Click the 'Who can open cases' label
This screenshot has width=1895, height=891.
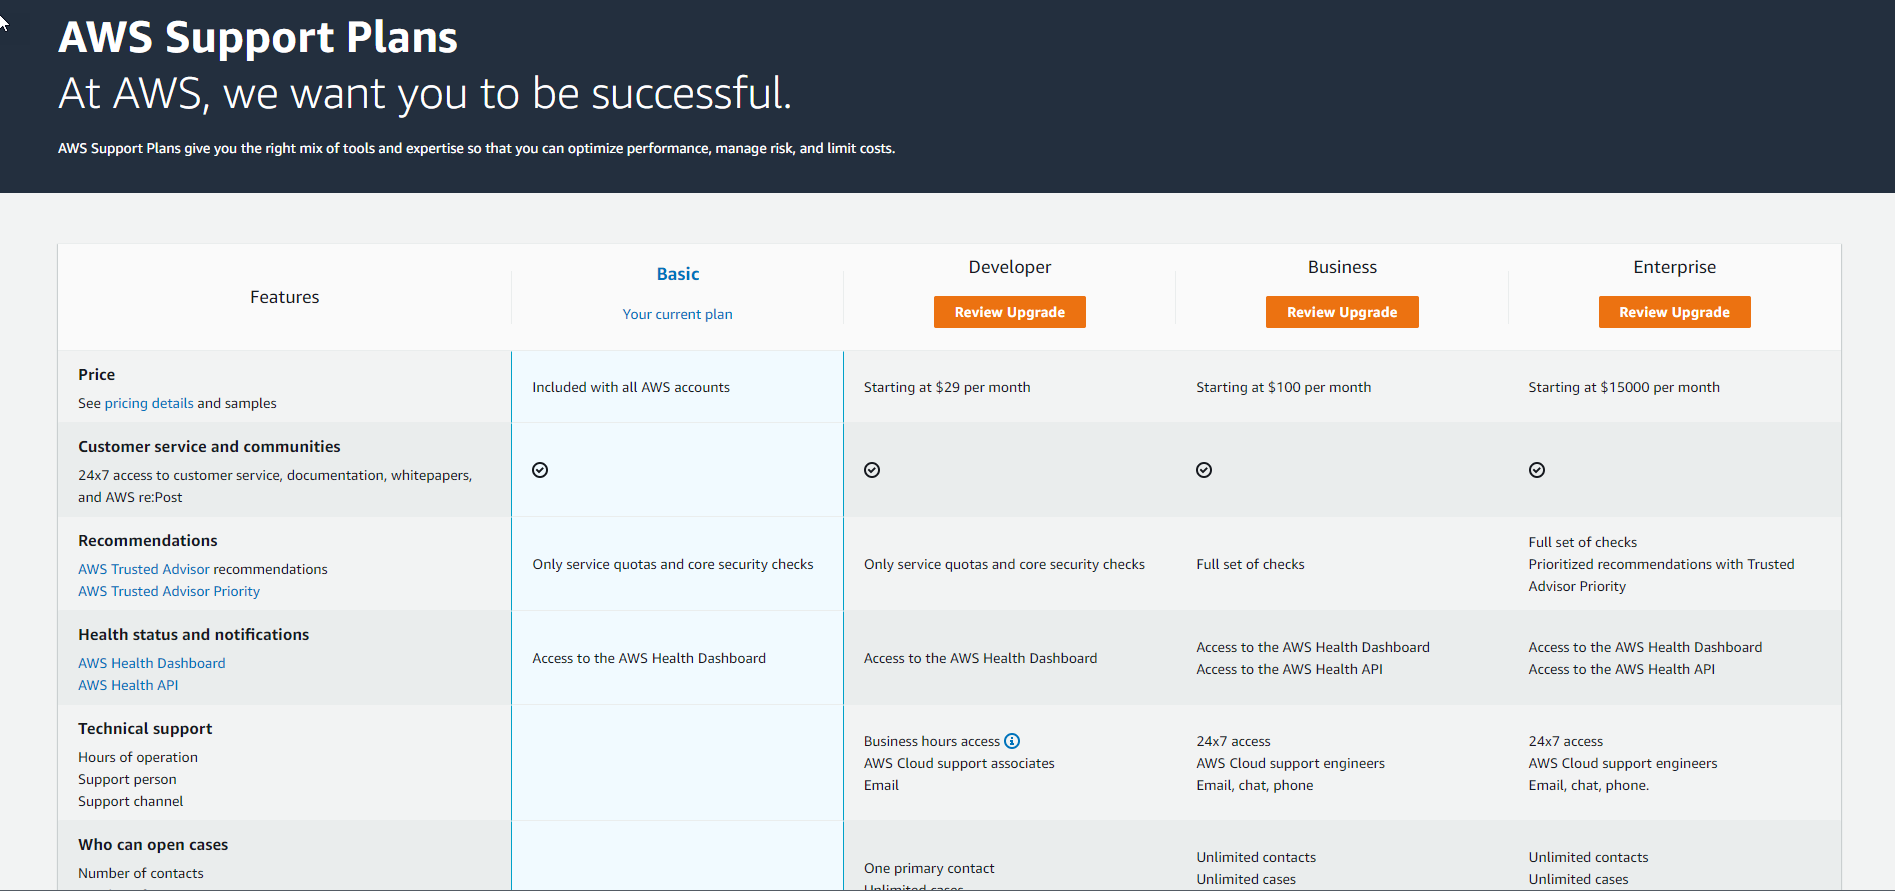pyautogui.click(x=153, y=845)
